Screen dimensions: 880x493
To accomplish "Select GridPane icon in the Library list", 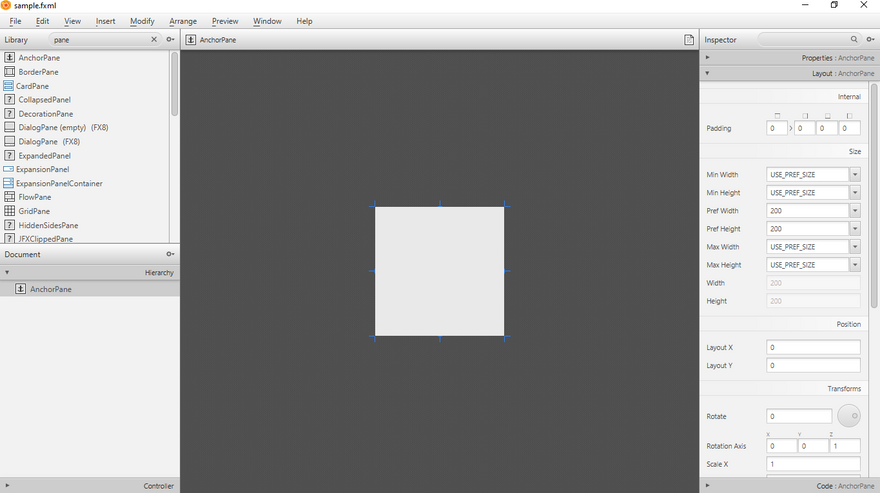I will (x=10, y=211).
